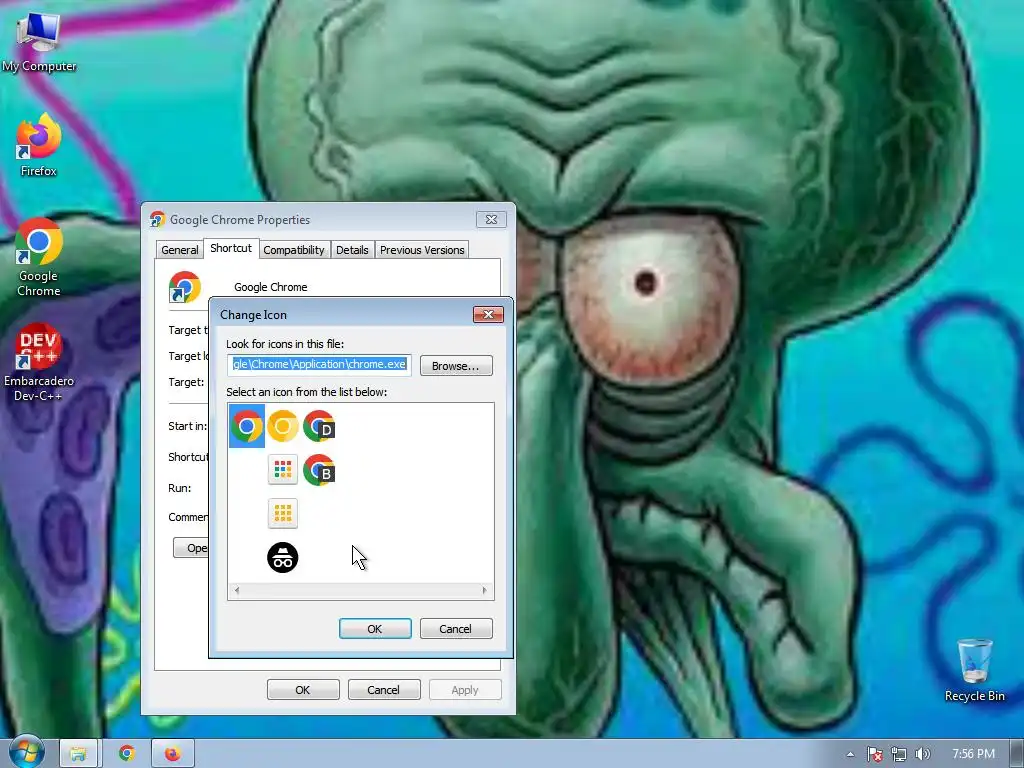1024x768 pixels.
Task: Click Browse to find another icon file
Action: (x=456, y=366)
